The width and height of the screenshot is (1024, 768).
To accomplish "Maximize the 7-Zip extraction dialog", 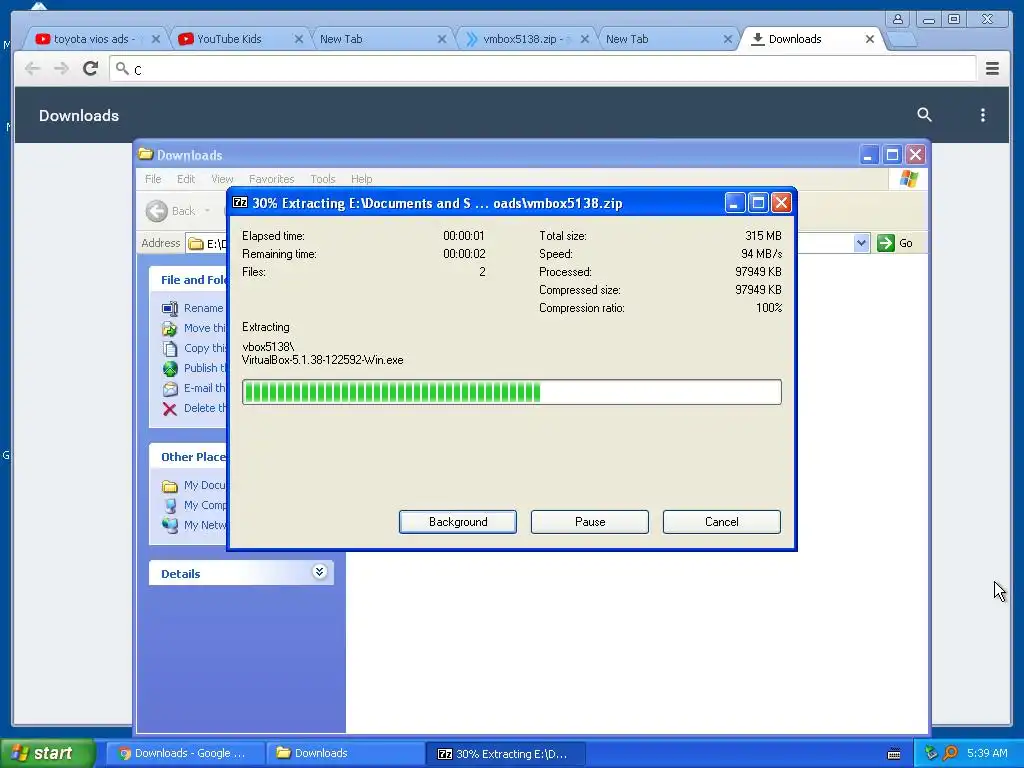I will point(758,203).
